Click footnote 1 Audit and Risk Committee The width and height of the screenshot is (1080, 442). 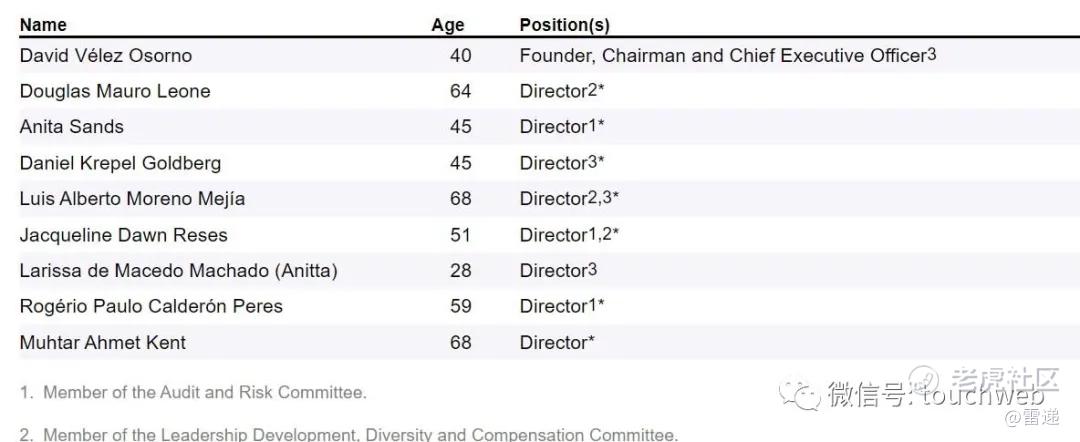click(193, 392)
